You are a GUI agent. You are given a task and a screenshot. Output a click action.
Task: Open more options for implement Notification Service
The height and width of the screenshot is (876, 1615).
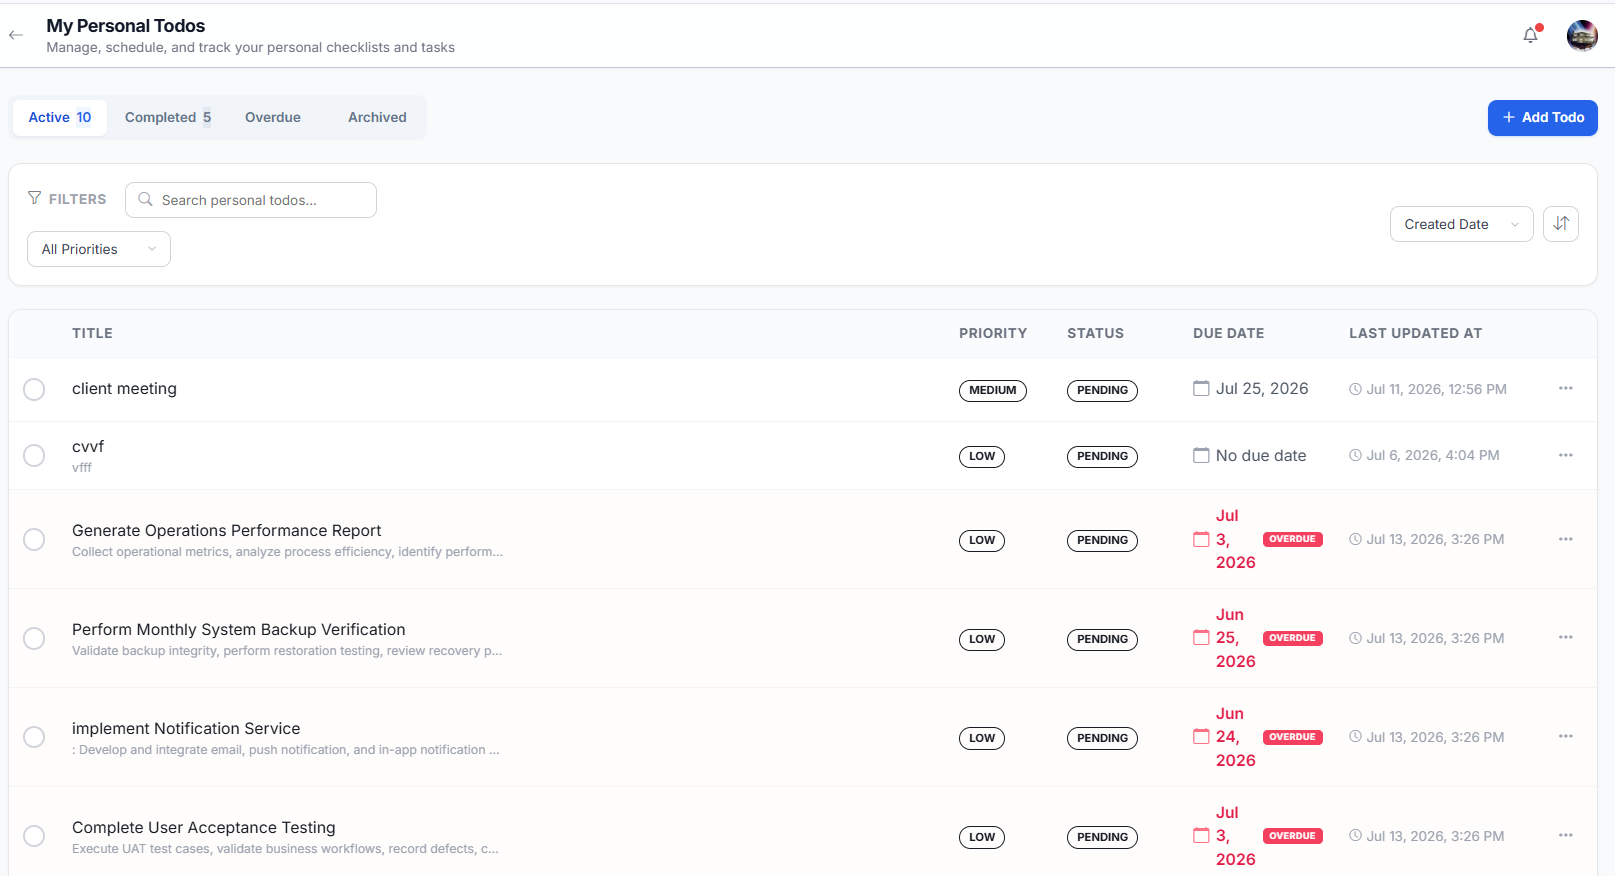(x=1566, y=737)
